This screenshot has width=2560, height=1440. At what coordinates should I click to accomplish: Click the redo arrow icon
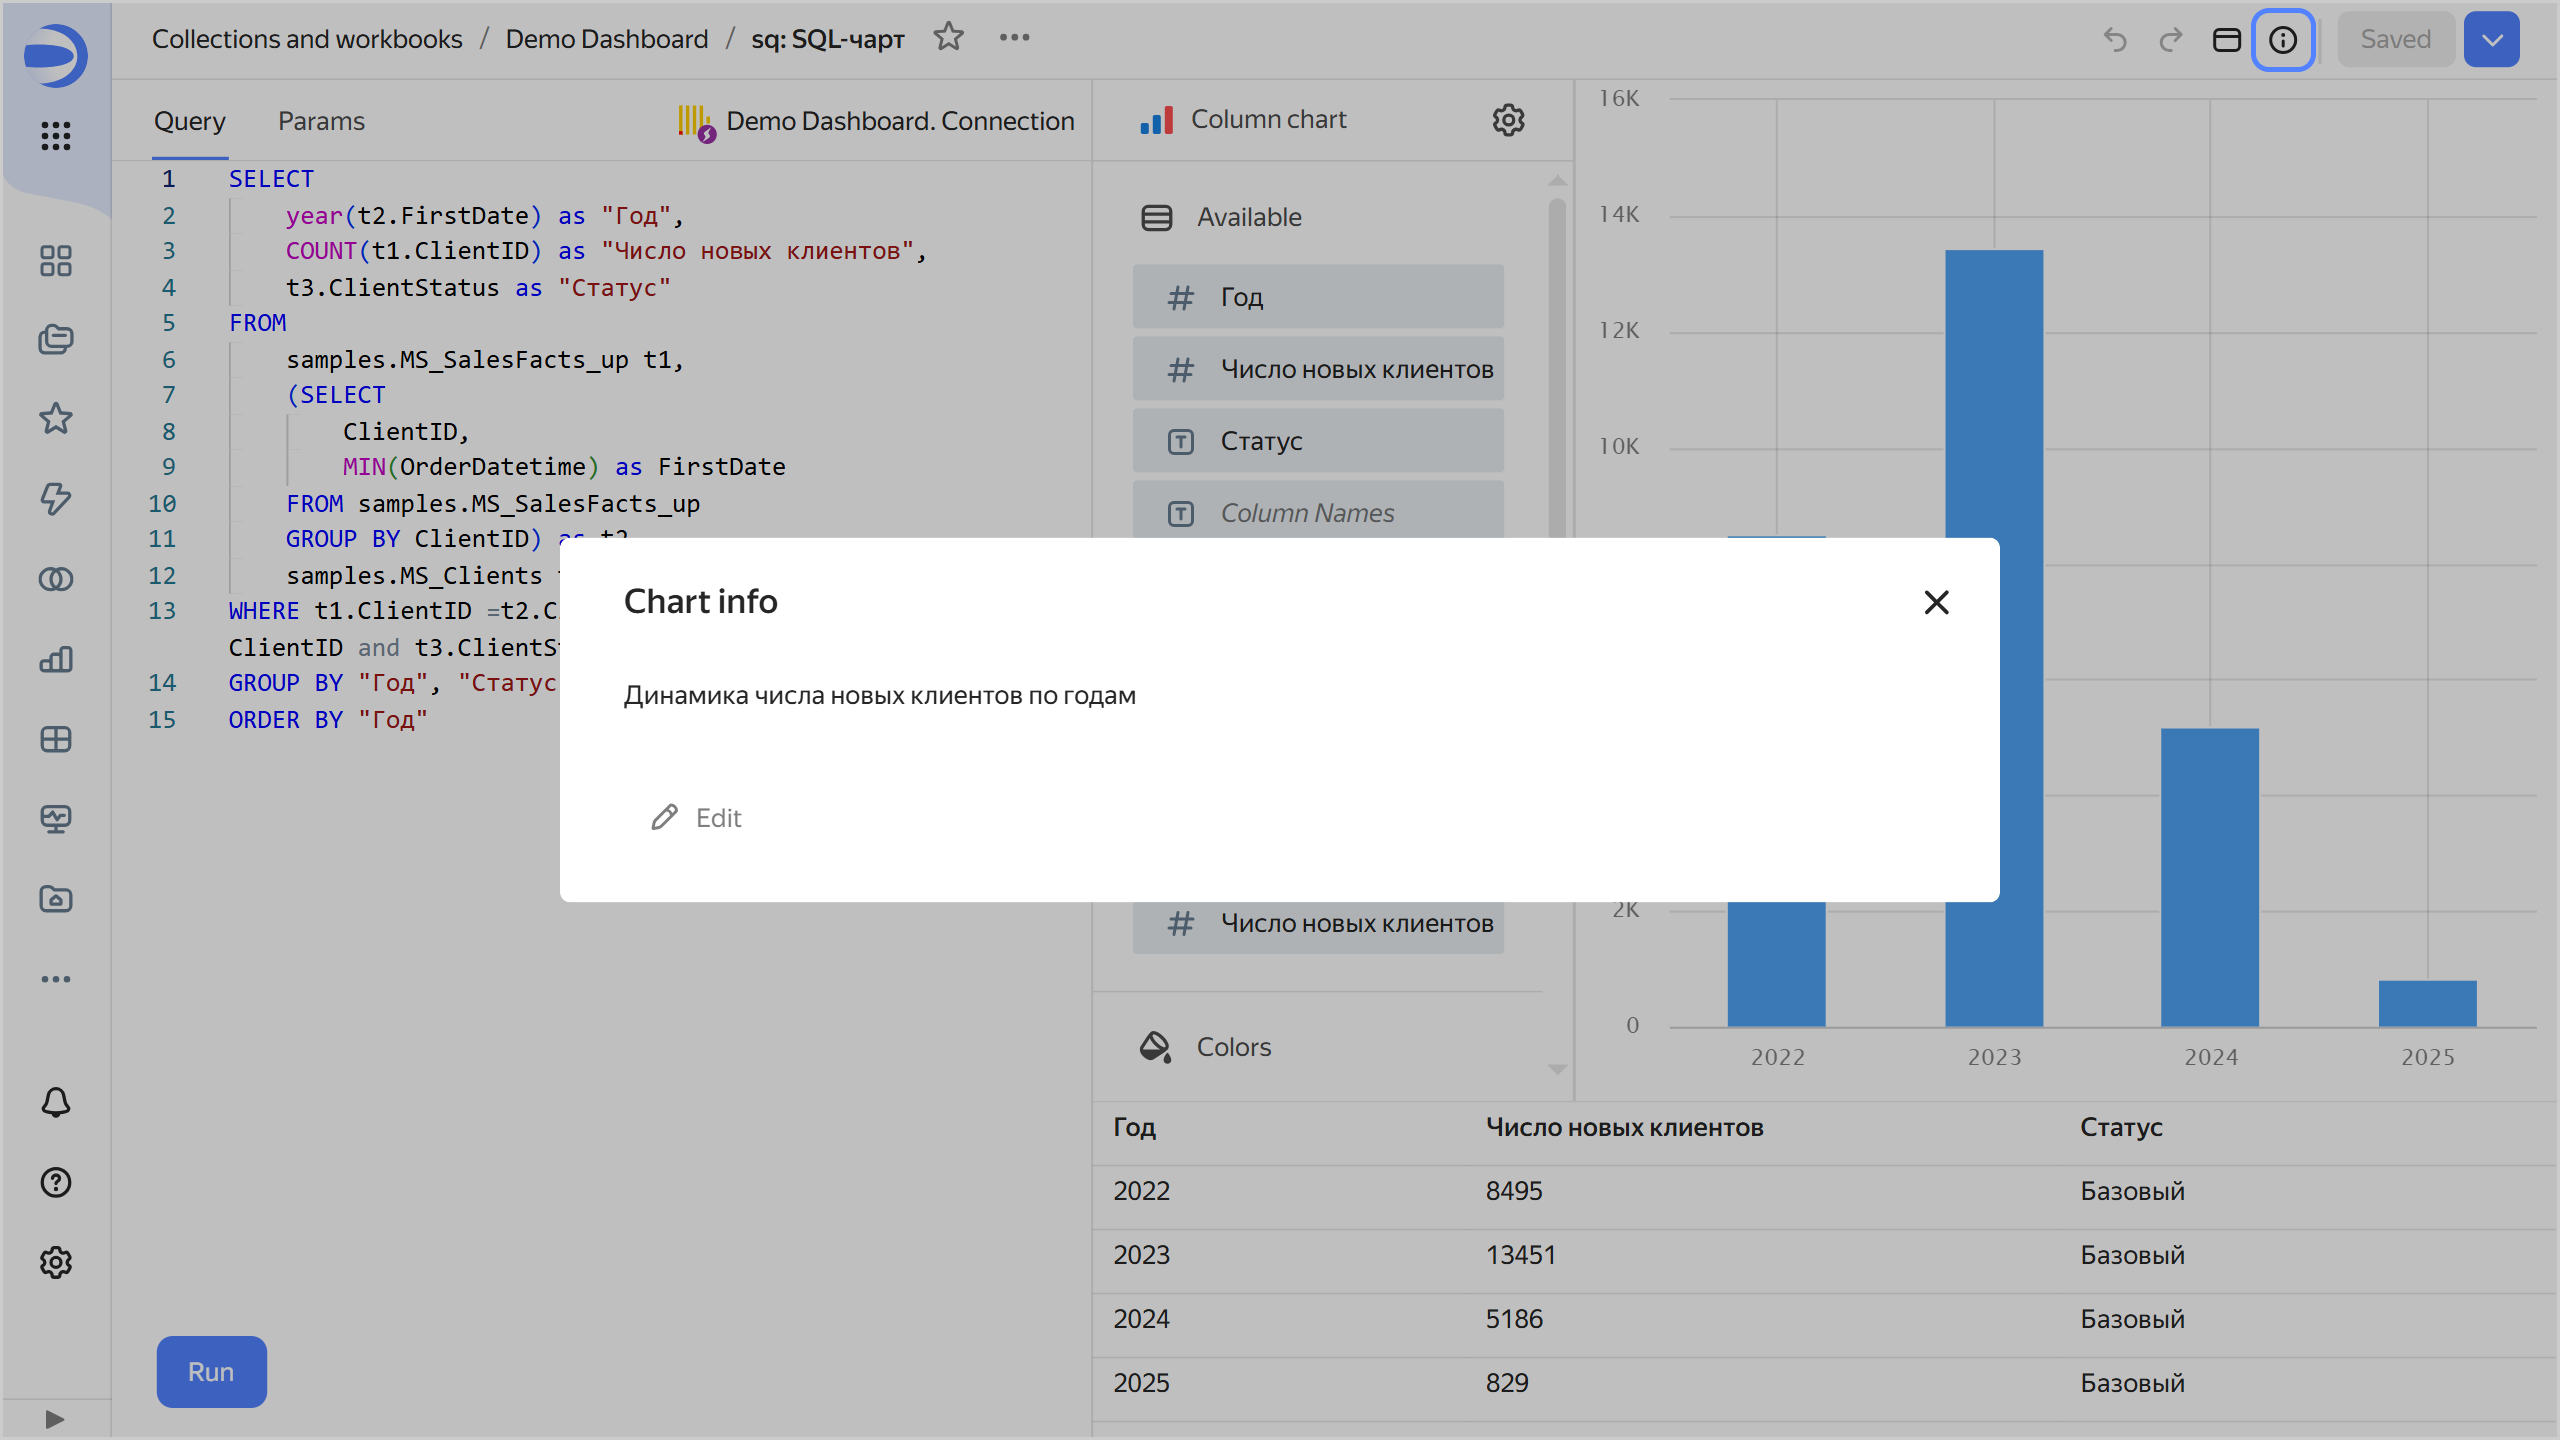pyautogui.click(x=2170, y=40)
